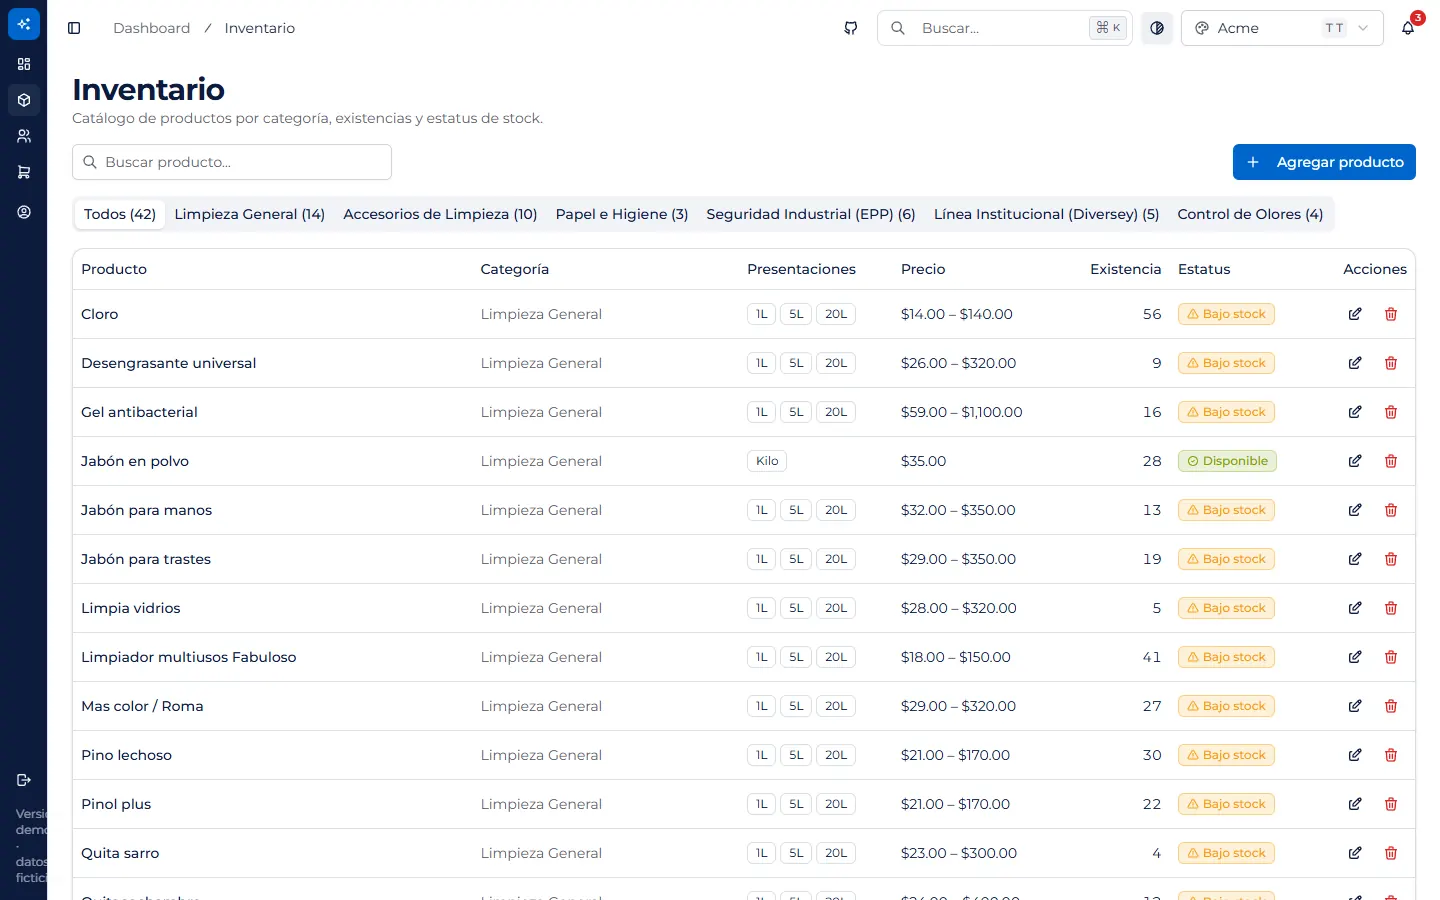1440x900 pixels.
Task: Click the Buscar producto search field
Action: 232,162
